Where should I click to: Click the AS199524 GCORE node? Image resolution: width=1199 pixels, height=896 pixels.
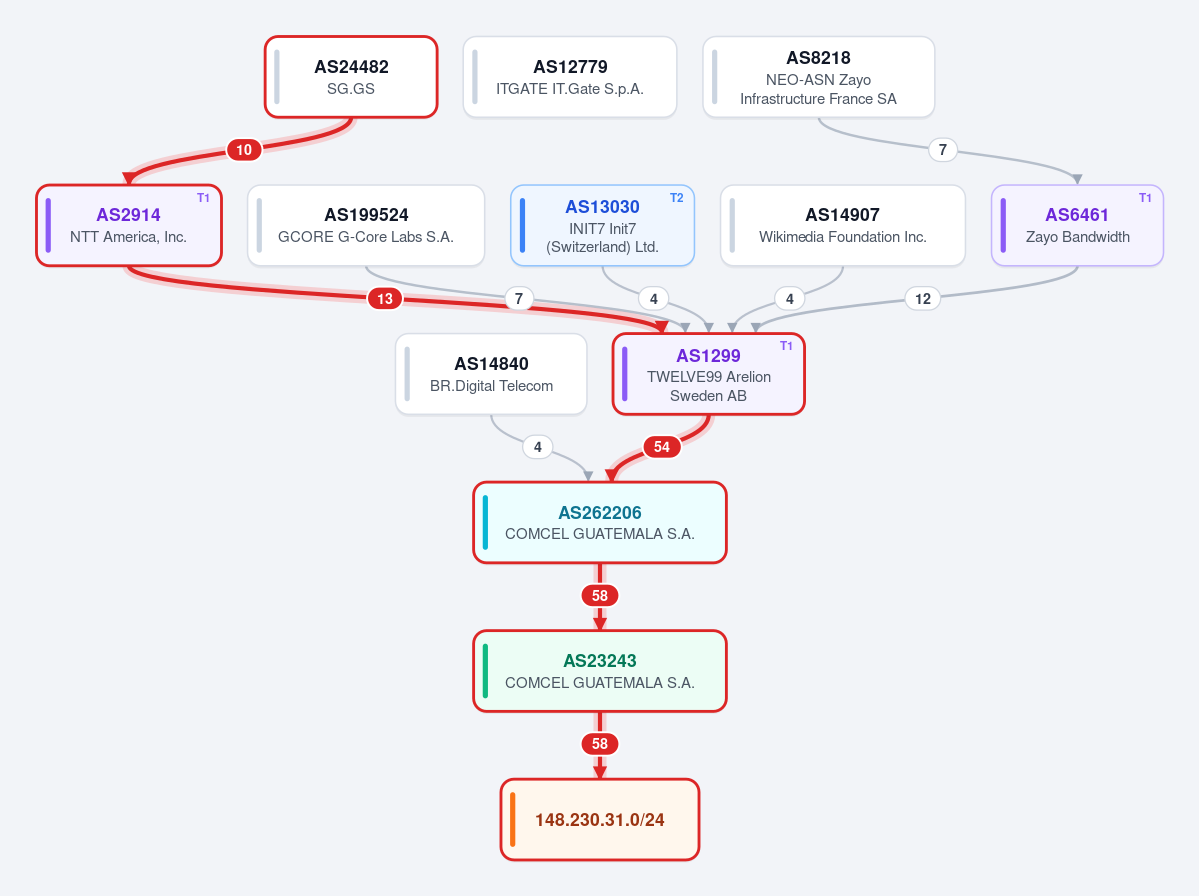[366, 226]
